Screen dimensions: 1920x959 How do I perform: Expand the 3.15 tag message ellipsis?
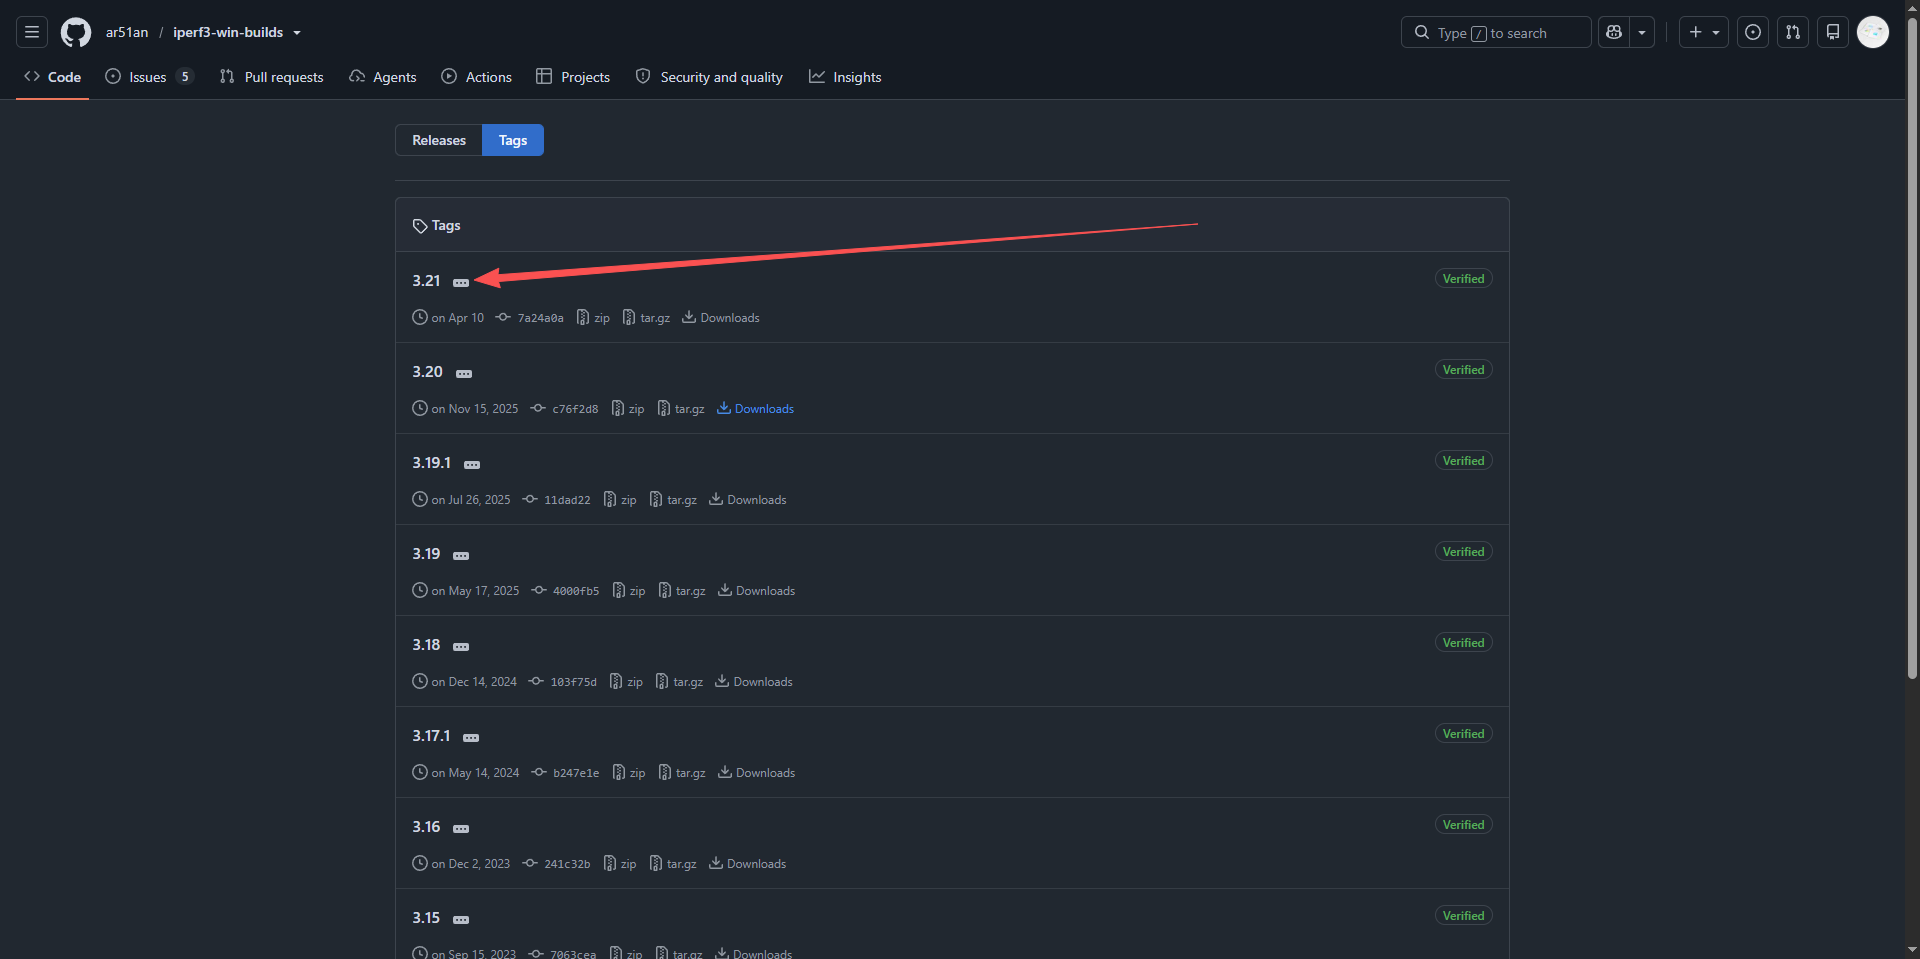[461, 920]
